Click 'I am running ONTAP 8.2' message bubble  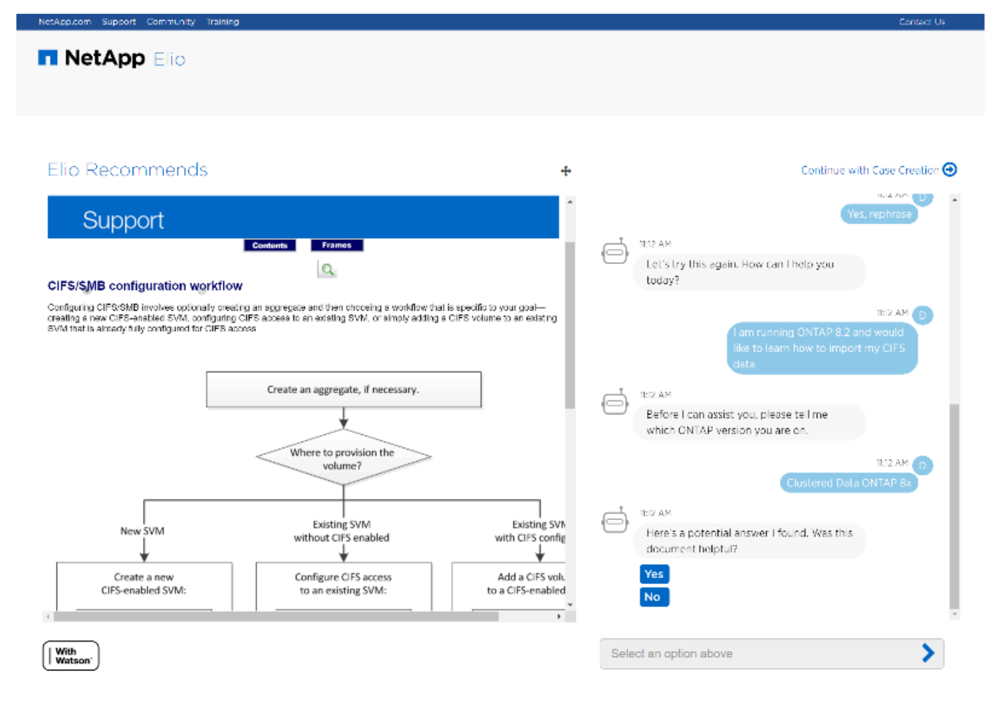click(823, 348)
